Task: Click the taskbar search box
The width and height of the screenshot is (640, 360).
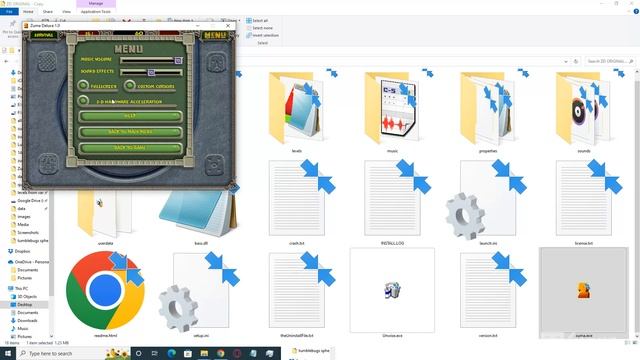Action: coord(73,353)
